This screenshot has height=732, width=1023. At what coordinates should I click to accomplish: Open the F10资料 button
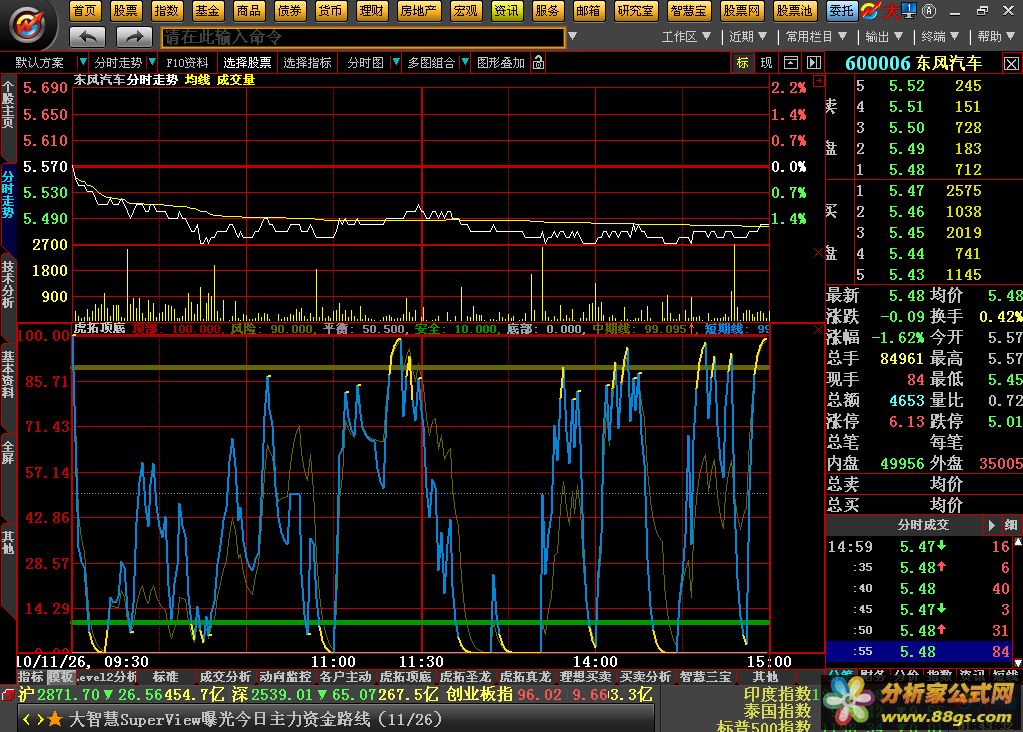click(x=187, y=63)
